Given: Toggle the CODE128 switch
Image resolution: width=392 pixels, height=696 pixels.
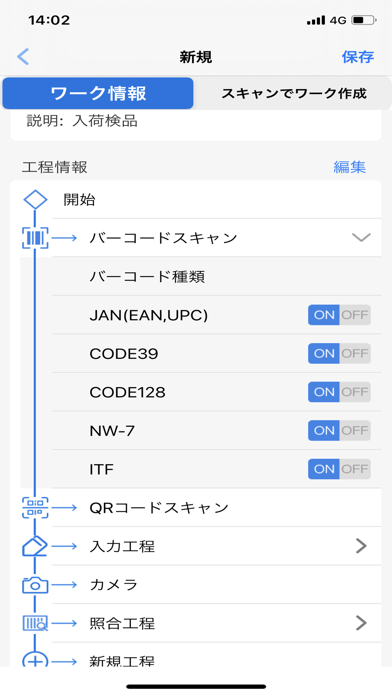Looking at the screenshot, I should 339,392.
